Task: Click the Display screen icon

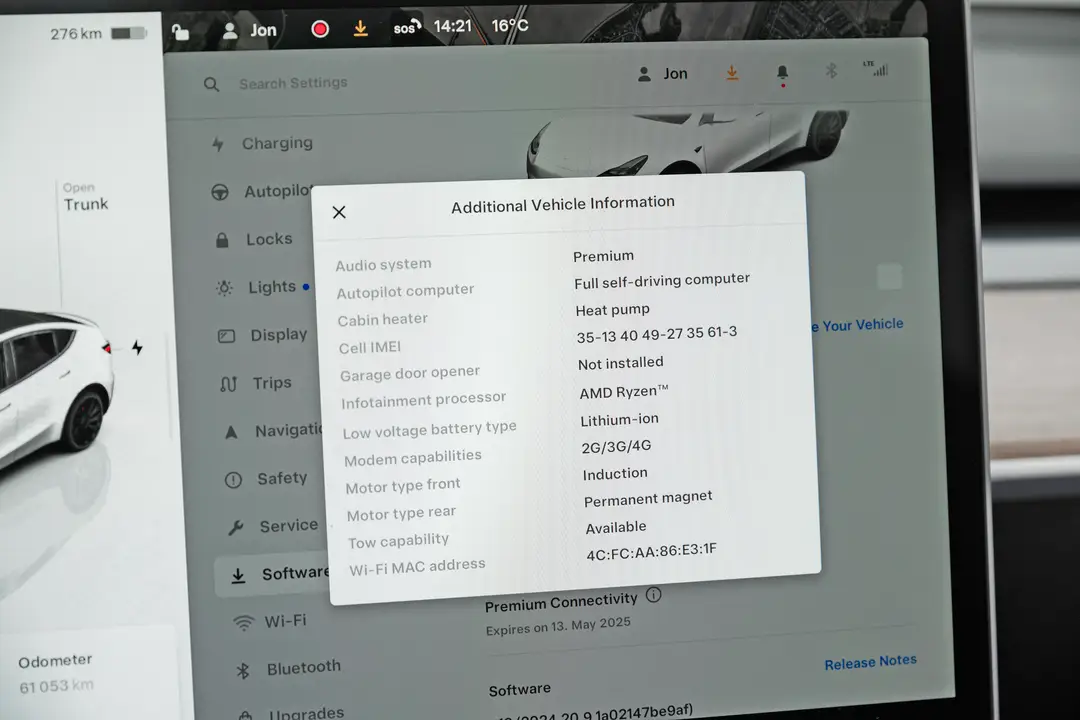Action: [x=227, y=336]
